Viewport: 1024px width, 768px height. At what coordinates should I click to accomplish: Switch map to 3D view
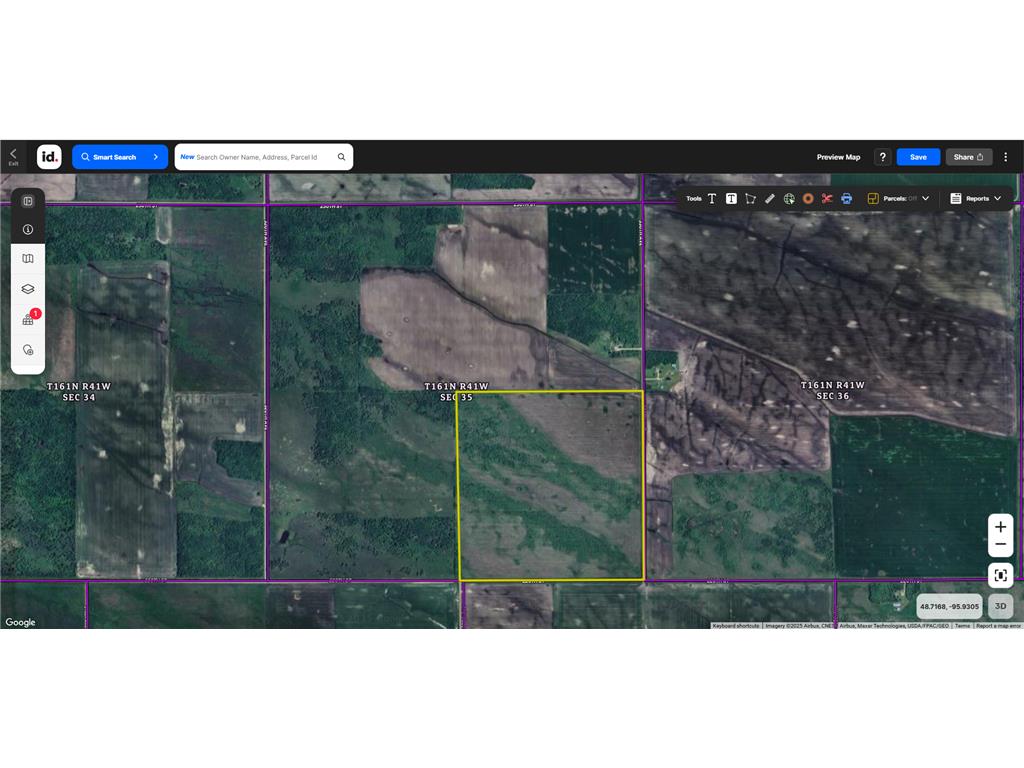click(x=1001, y=606)
